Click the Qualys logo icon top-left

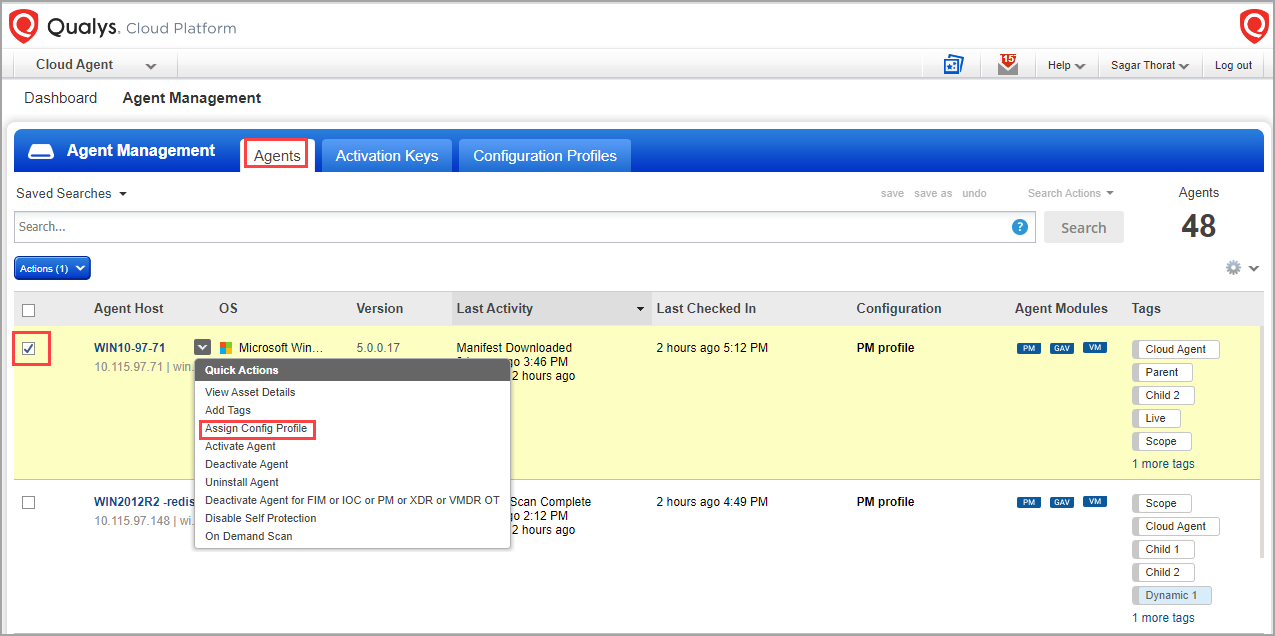click(23, 26)
